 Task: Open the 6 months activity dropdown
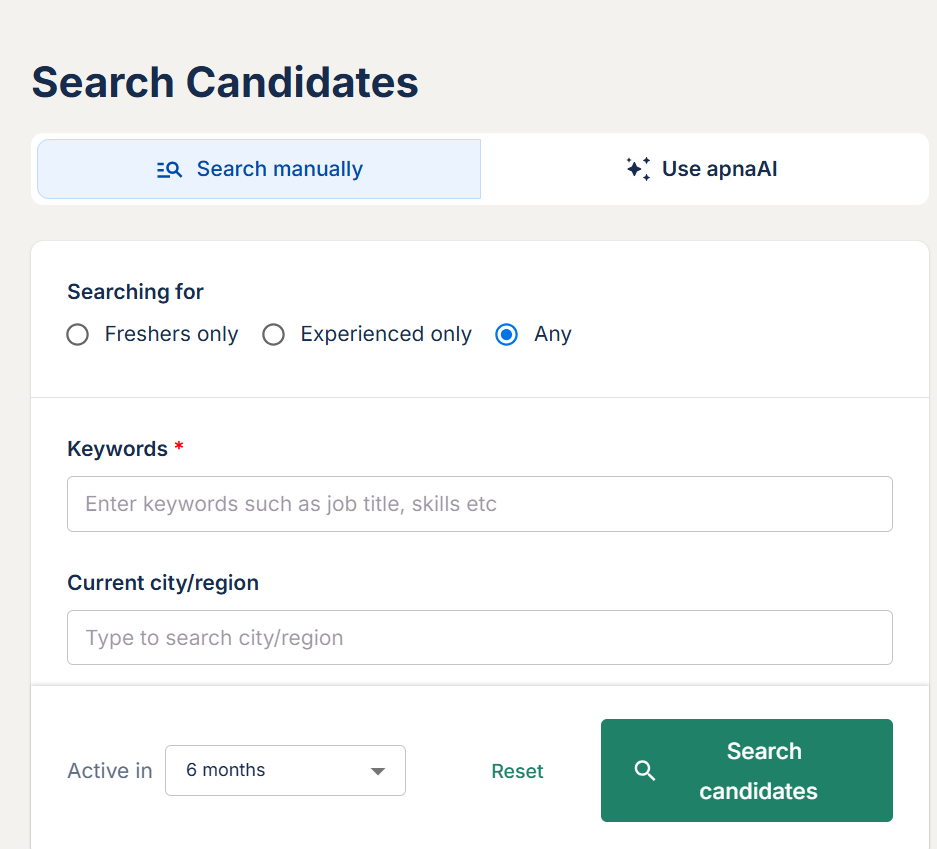[x=285, y=771]
